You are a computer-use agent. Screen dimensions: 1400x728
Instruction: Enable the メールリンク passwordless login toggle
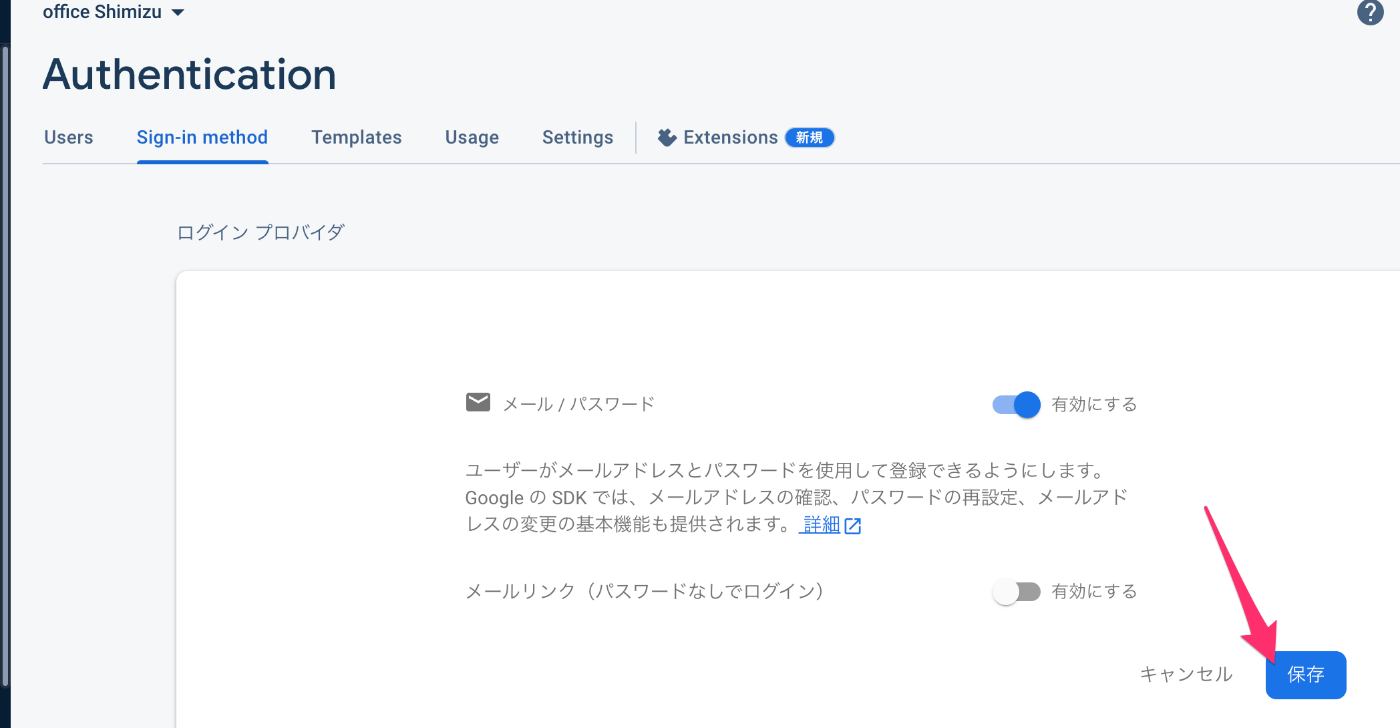(x=1017, y=592)
